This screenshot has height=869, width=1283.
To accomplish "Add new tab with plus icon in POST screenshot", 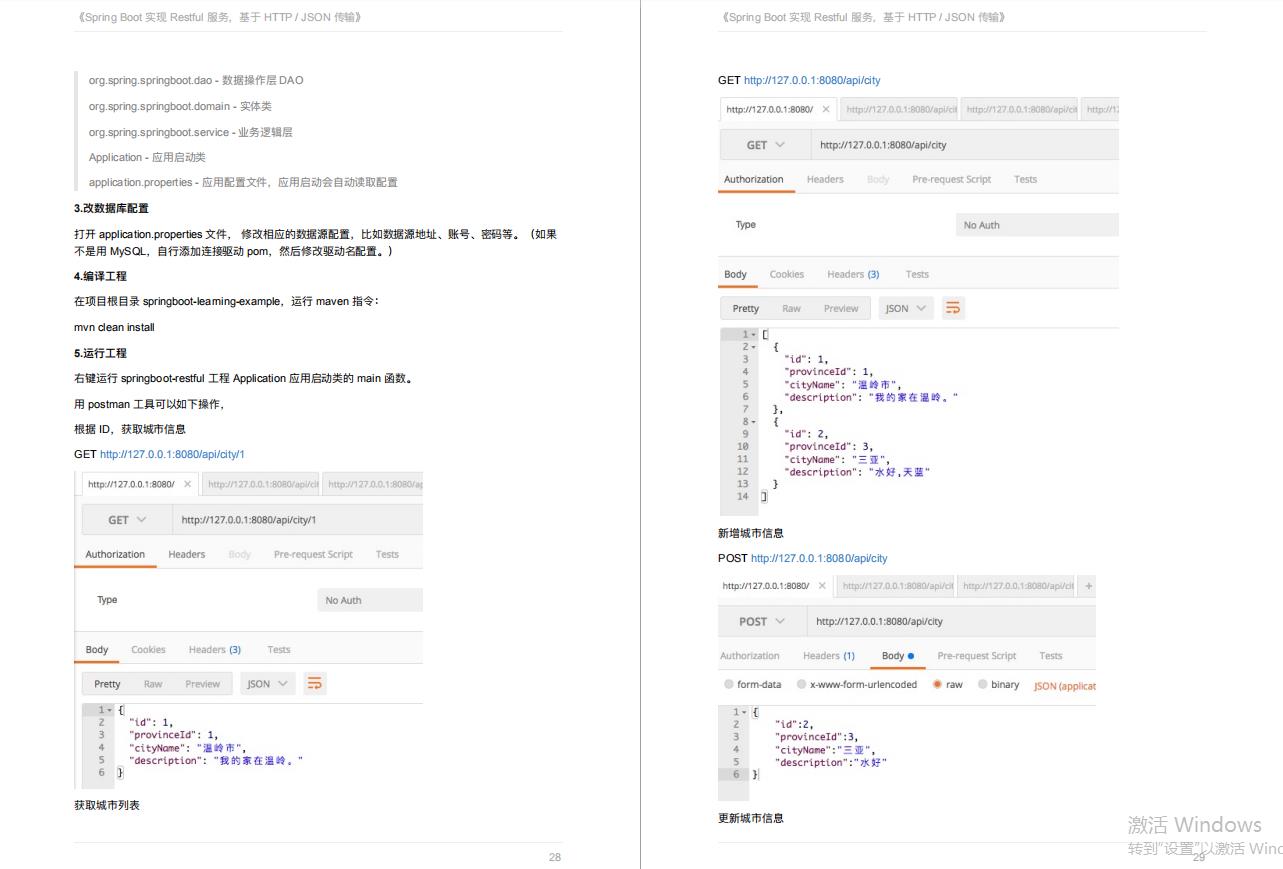I will coord(1089,586).
